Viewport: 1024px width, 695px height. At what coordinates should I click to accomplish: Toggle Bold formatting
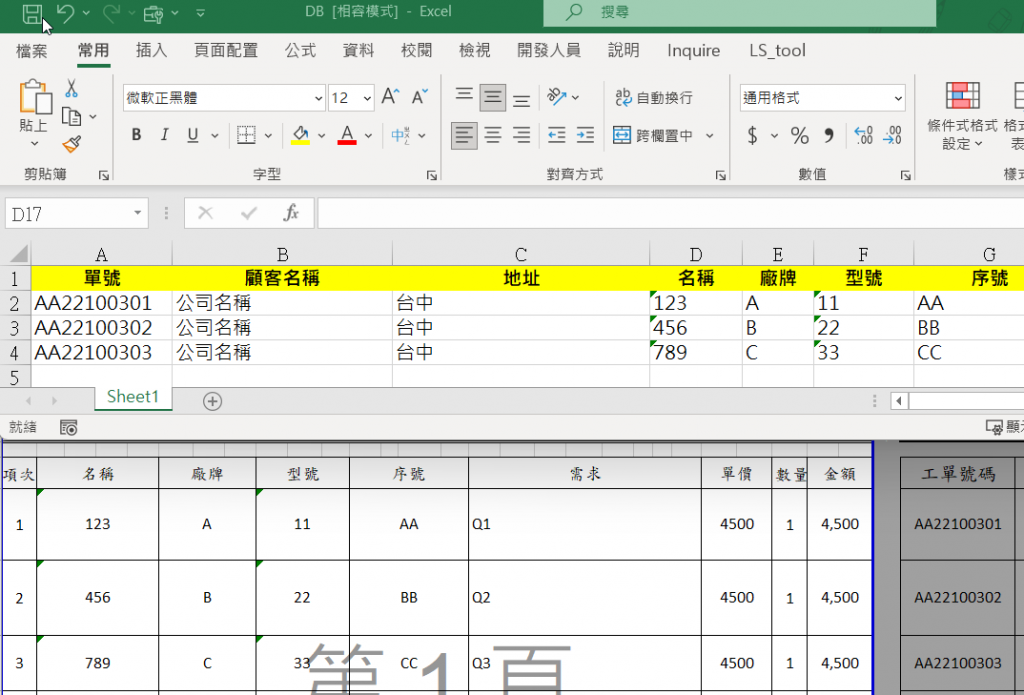coord(136,135)
